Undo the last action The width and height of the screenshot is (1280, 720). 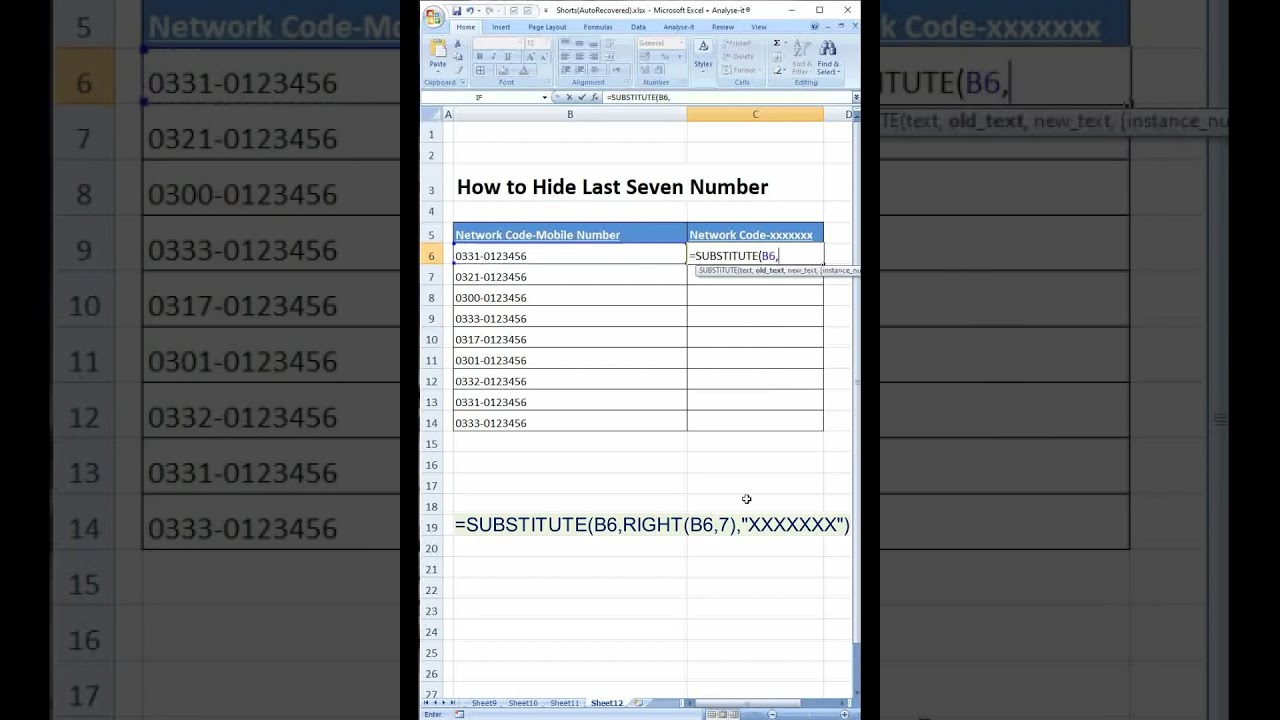[x=469, y=11]
